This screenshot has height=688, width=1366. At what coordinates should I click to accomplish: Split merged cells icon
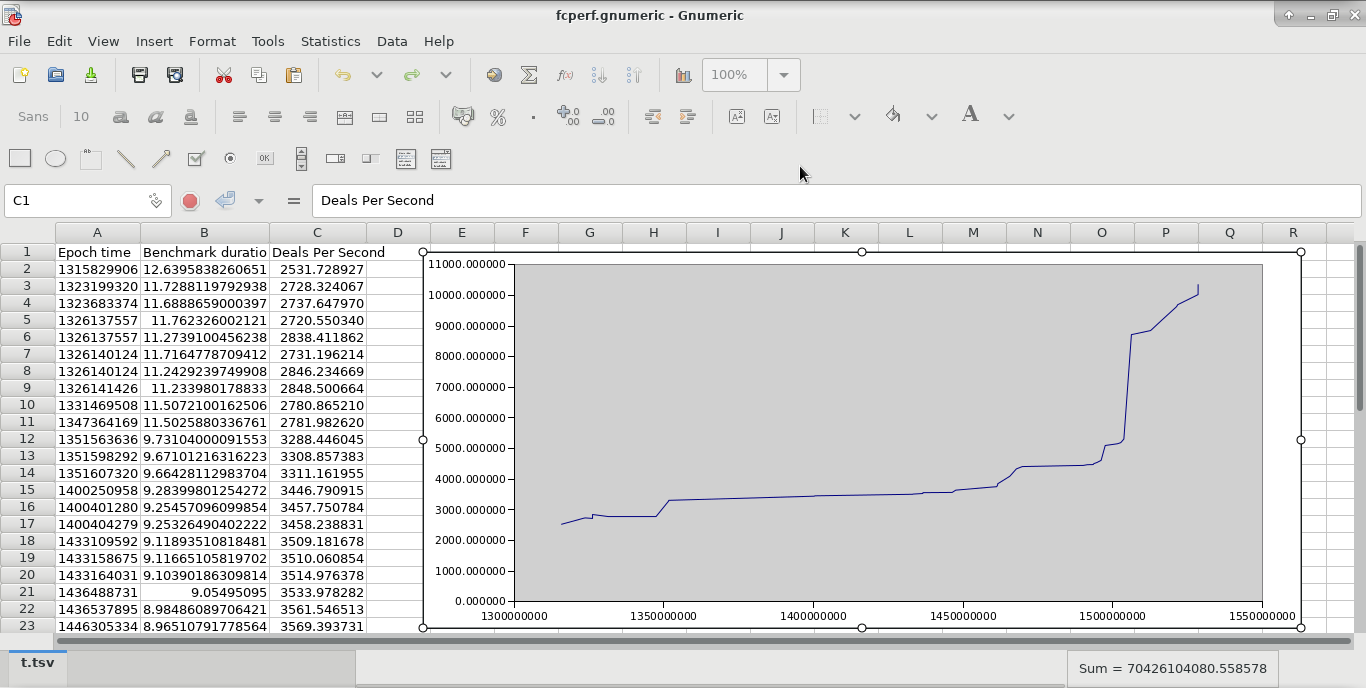[x=414, y=117]
